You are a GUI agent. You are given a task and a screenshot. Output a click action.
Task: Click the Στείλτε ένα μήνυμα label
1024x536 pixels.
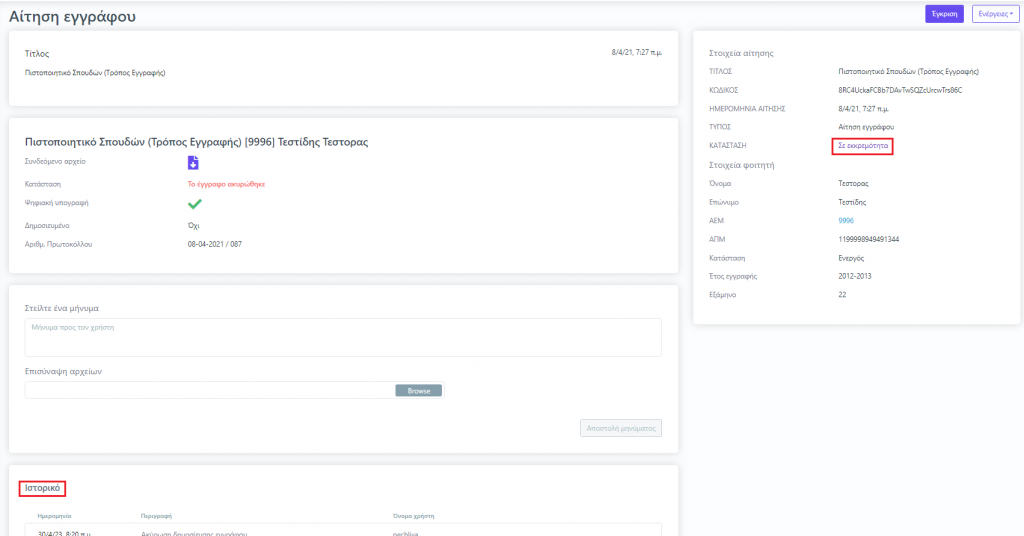pos(62,308)
